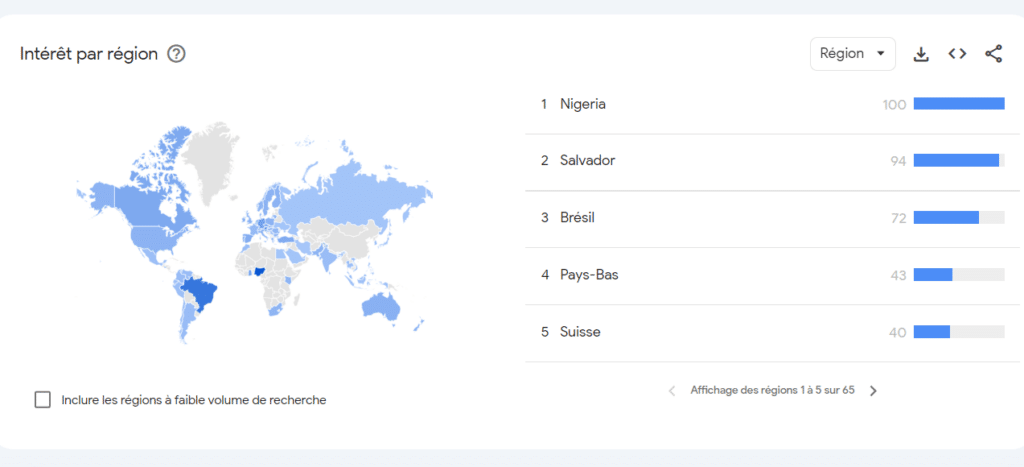Open the embed code icon
This screenshot has height=467, width=1024.
coord(957,54)
